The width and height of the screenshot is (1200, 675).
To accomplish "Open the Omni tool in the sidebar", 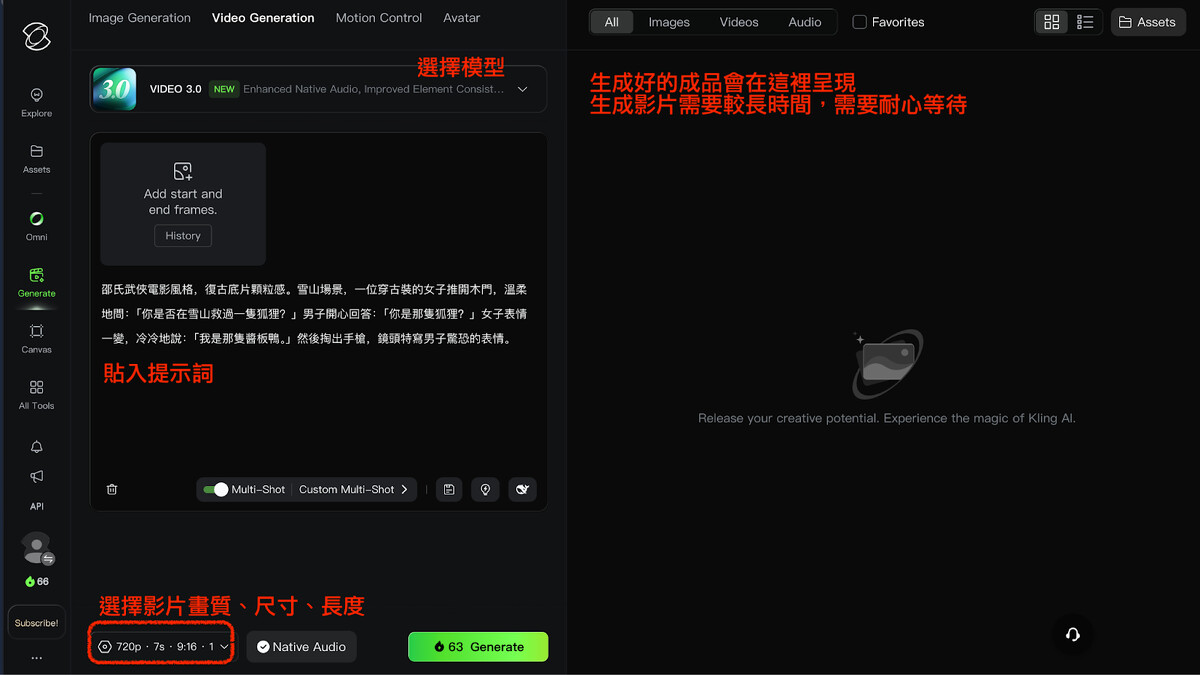I will point(36,225).
